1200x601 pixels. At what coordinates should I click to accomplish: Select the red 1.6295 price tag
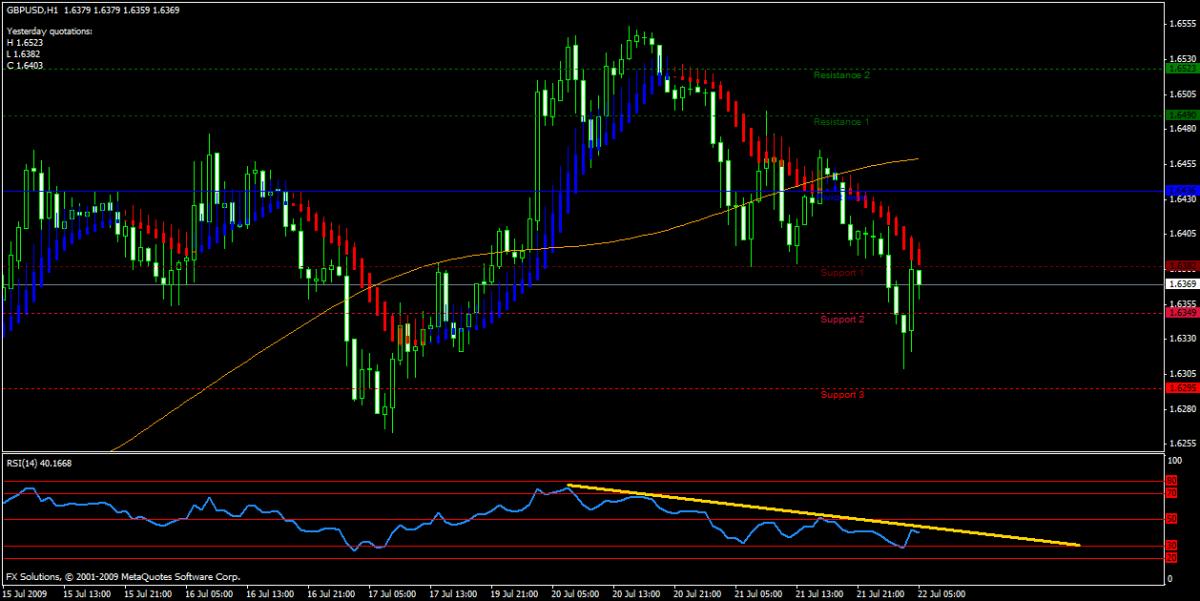coord(1181,388)
